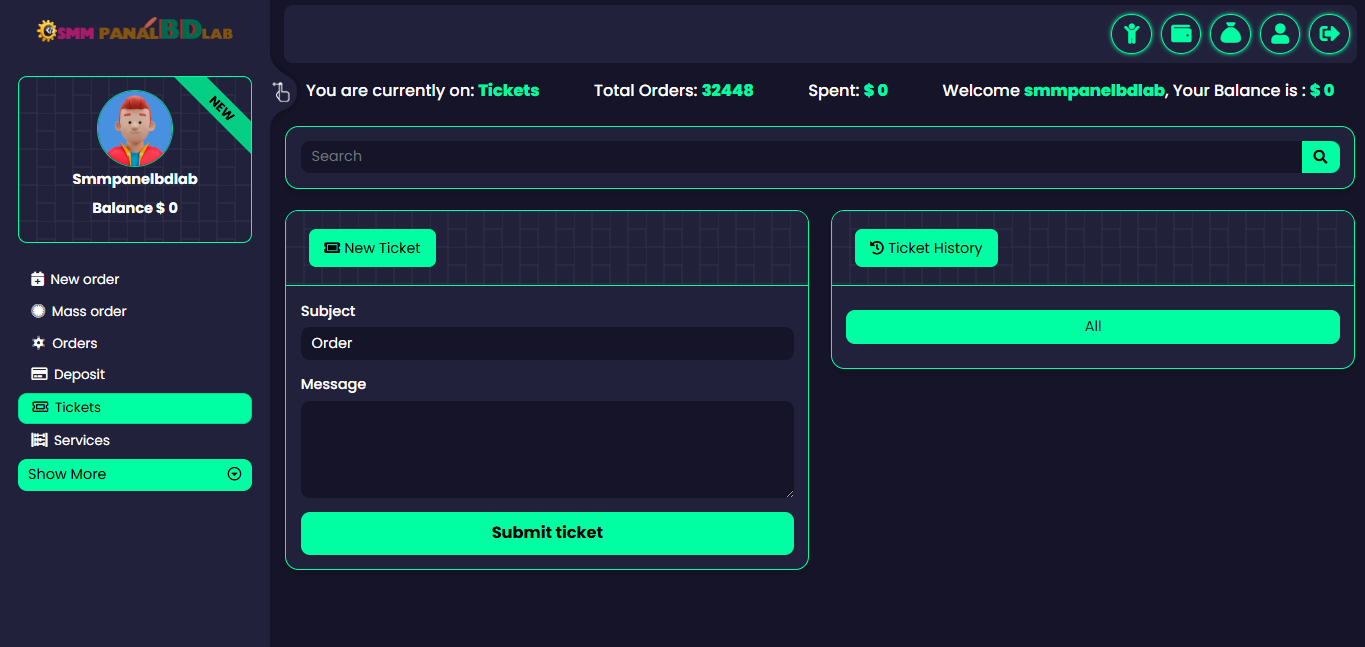
Task: Select the All ticket history filter
Action: [1092, 327]
